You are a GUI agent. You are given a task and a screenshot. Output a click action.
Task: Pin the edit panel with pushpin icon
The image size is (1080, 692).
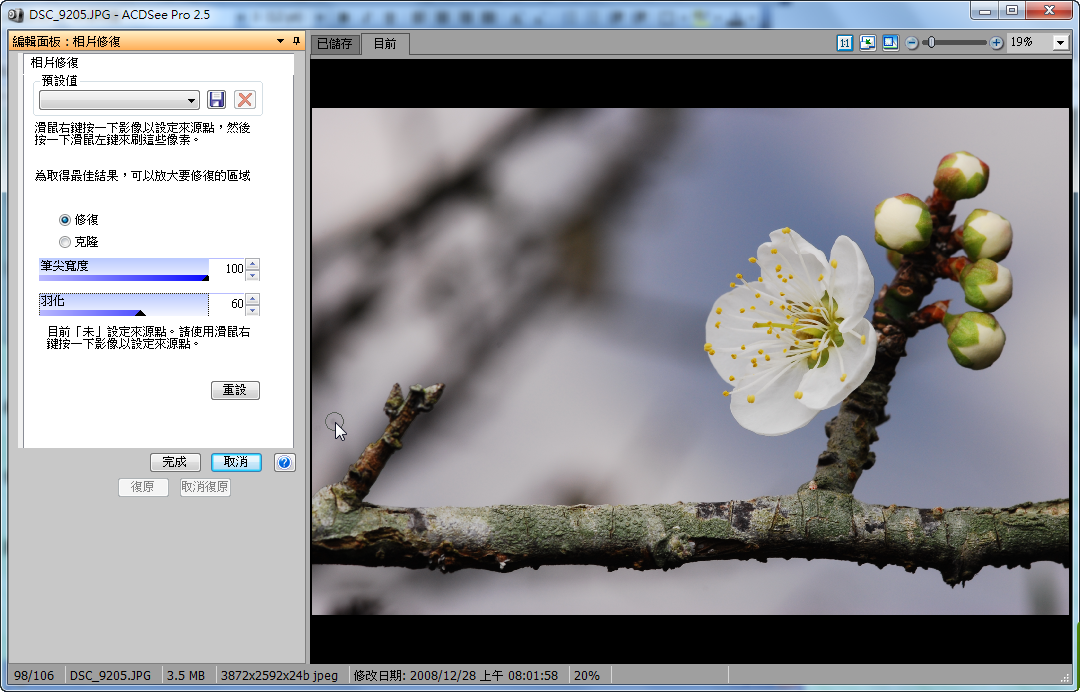click(296, 41)
